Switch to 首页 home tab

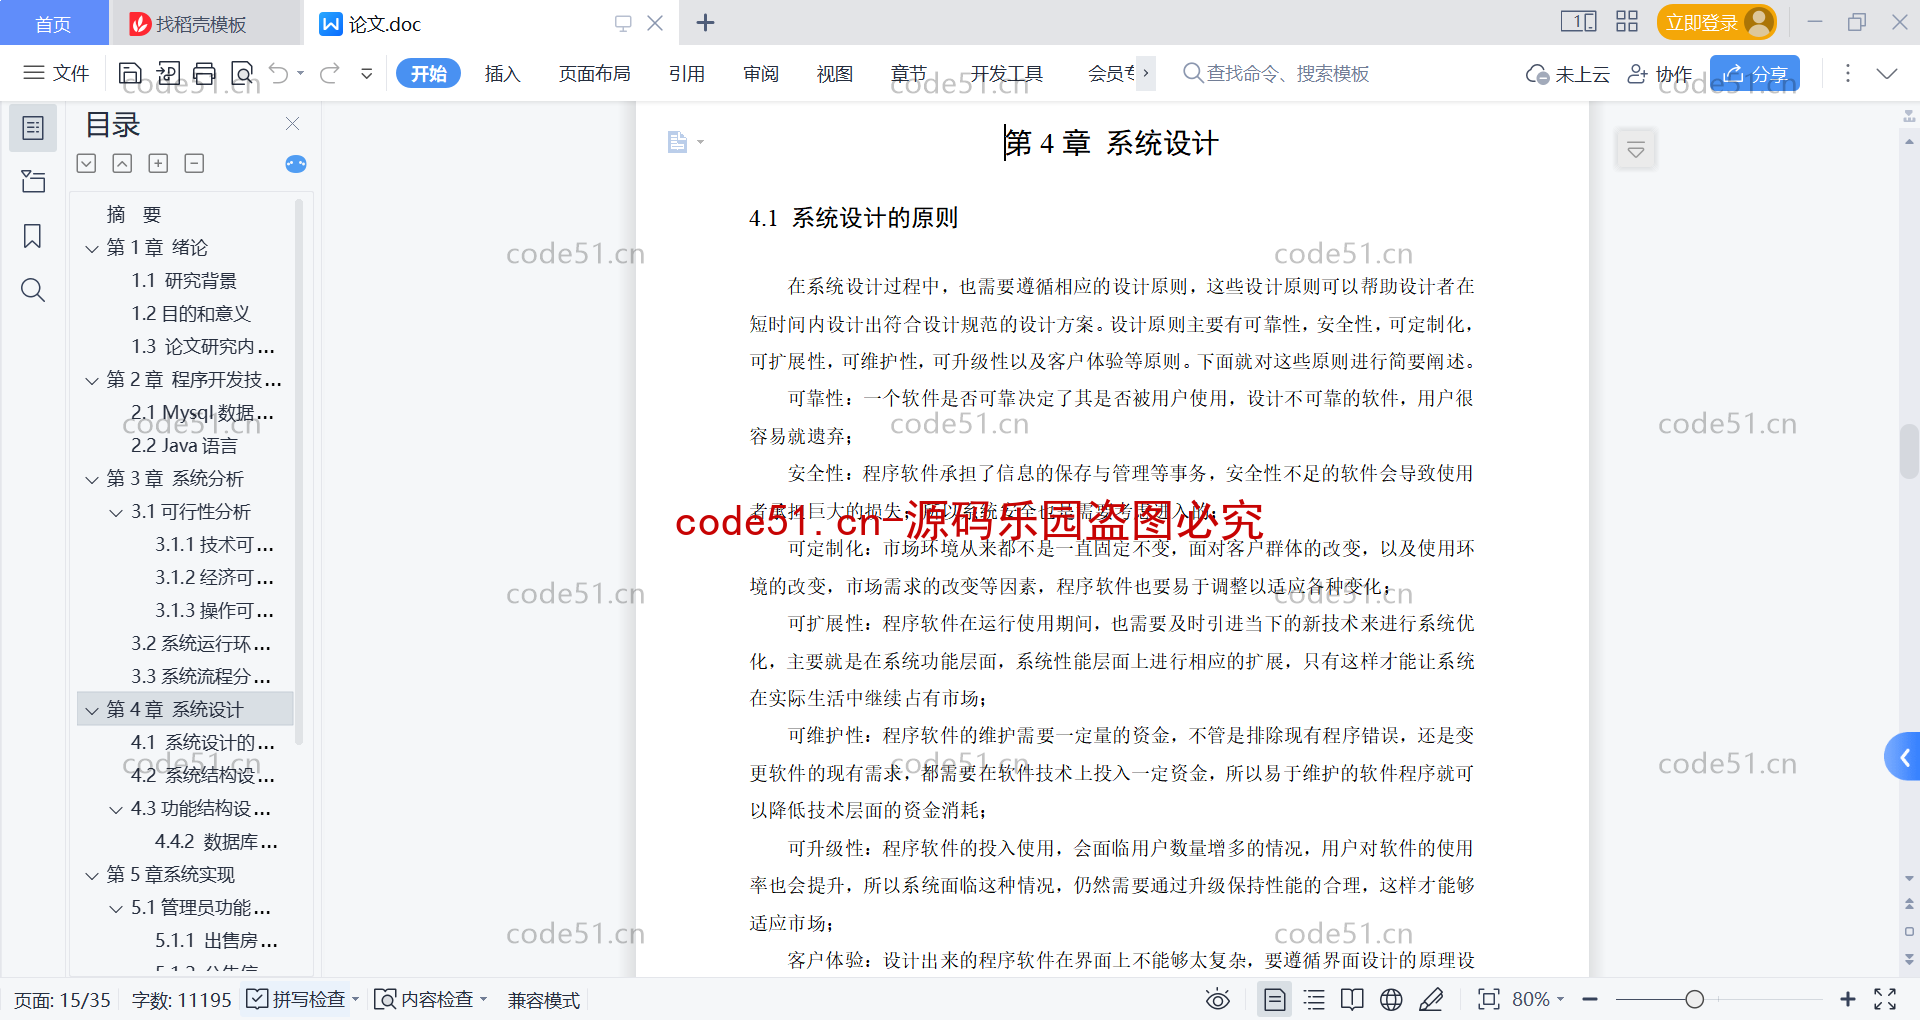(53, 24)
